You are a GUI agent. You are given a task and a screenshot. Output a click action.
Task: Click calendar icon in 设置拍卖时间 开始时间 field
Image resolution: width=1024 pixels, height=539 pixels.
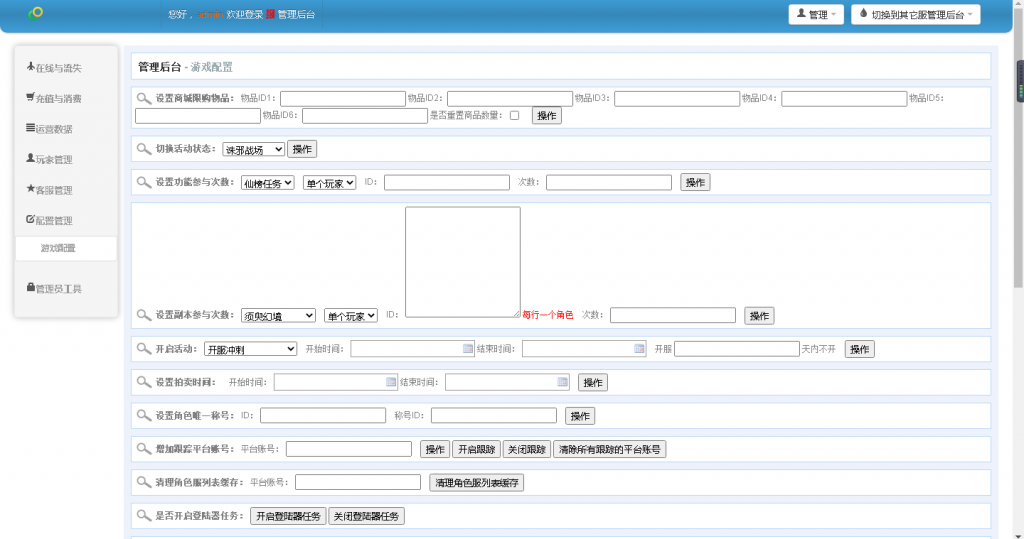[x=391, y=382]
